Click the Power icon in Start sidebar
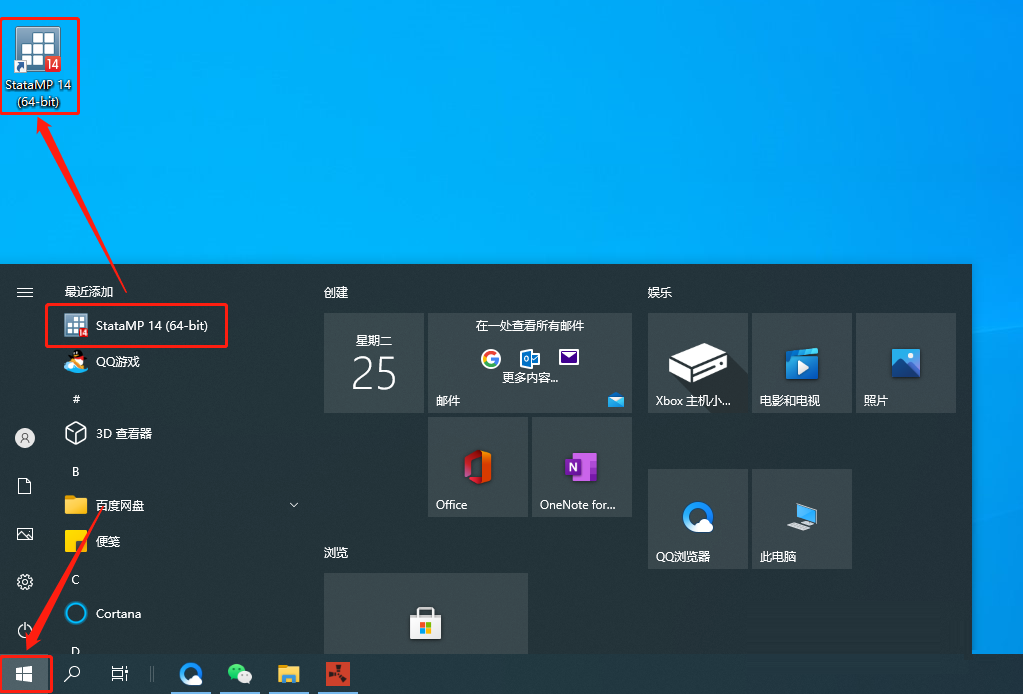 (x=25, y=630)
